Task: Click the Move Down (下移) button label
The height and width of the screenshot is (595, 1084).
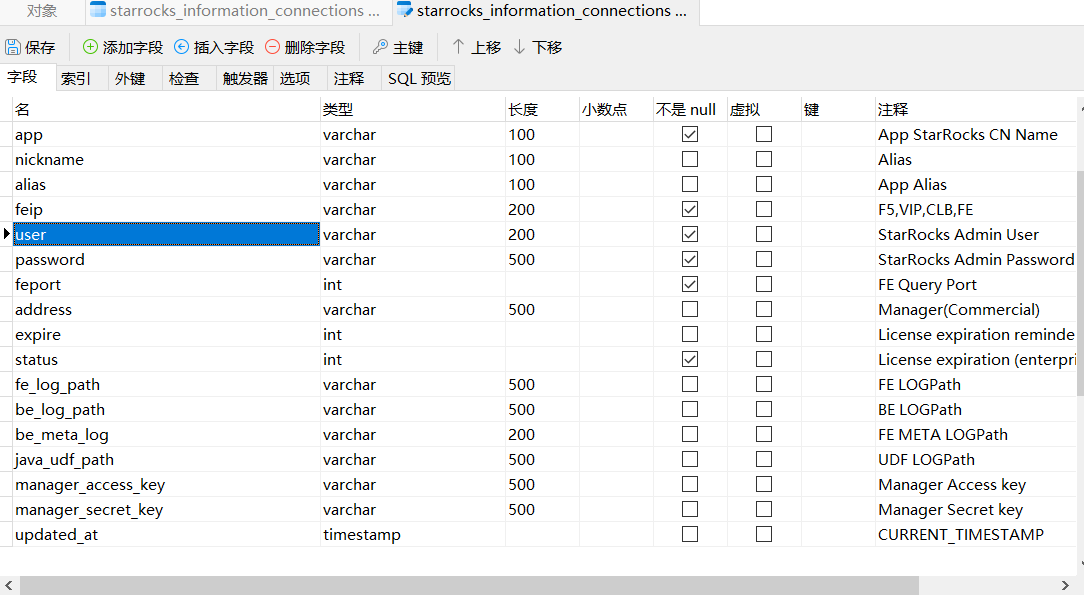Action: [x=547, y=48]
